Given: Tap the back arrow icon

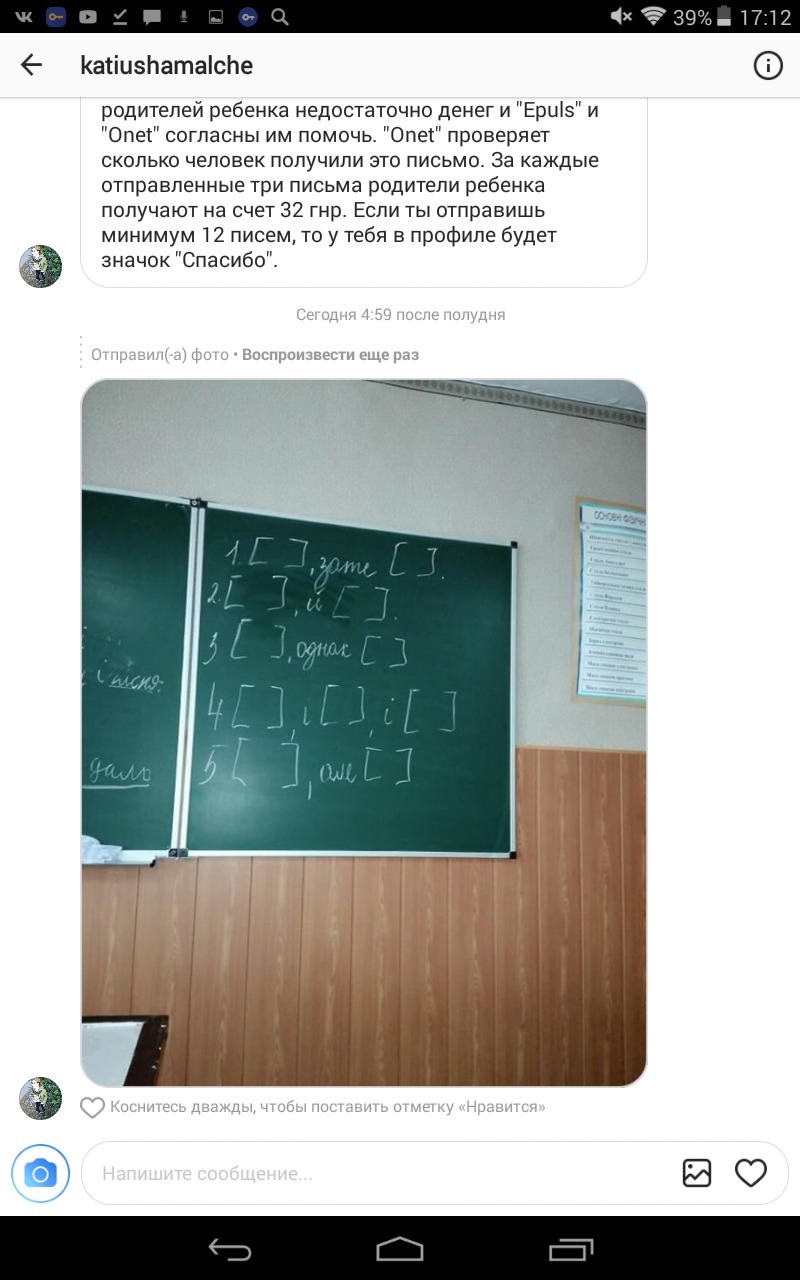Looking at the screenshot, I should [x=31, y=66].
